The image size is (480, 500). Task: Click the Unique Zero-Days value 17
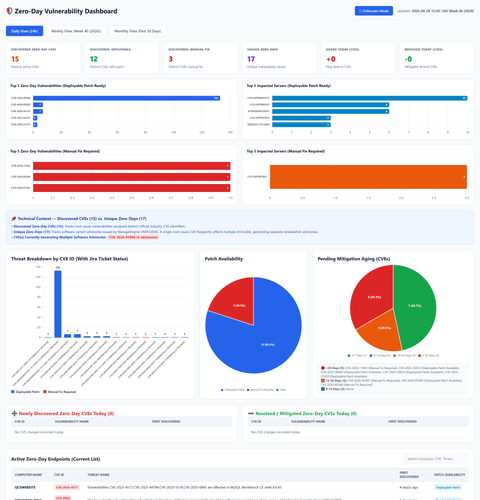tap(251, 59)
